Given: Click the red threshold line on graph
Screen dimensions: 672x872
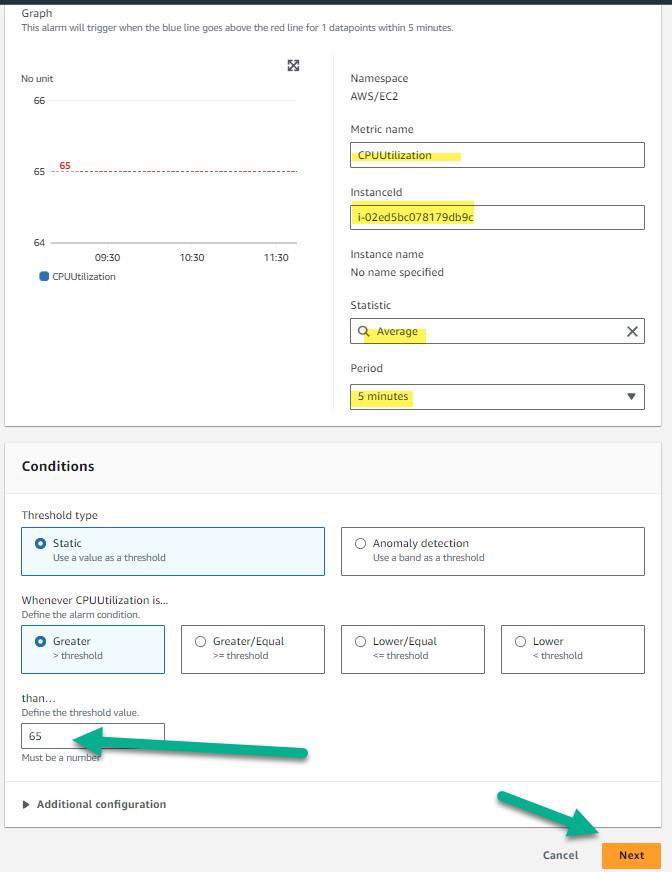Looking at the screenshot, I should (180, 171).
